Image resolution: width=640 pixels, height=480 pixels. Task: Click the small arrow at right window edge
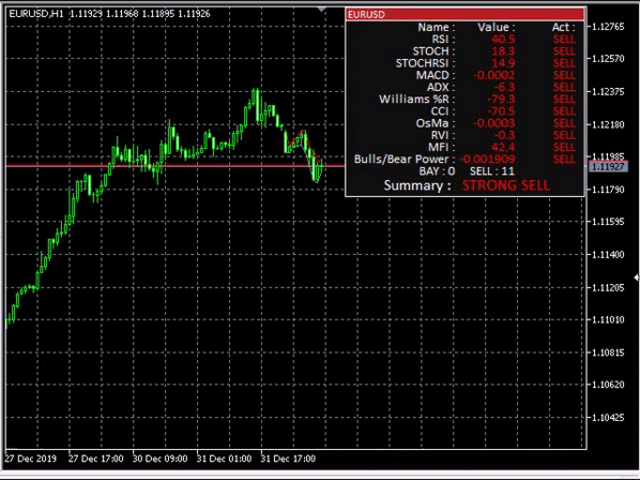(x=636, y=278)
